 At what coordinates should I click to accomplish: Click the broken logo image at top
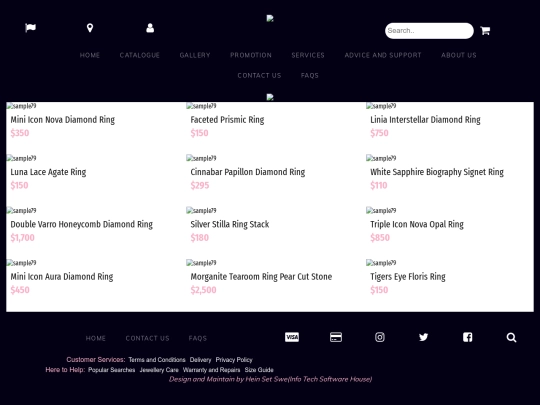pyautogui.click(x=270, y=18)
